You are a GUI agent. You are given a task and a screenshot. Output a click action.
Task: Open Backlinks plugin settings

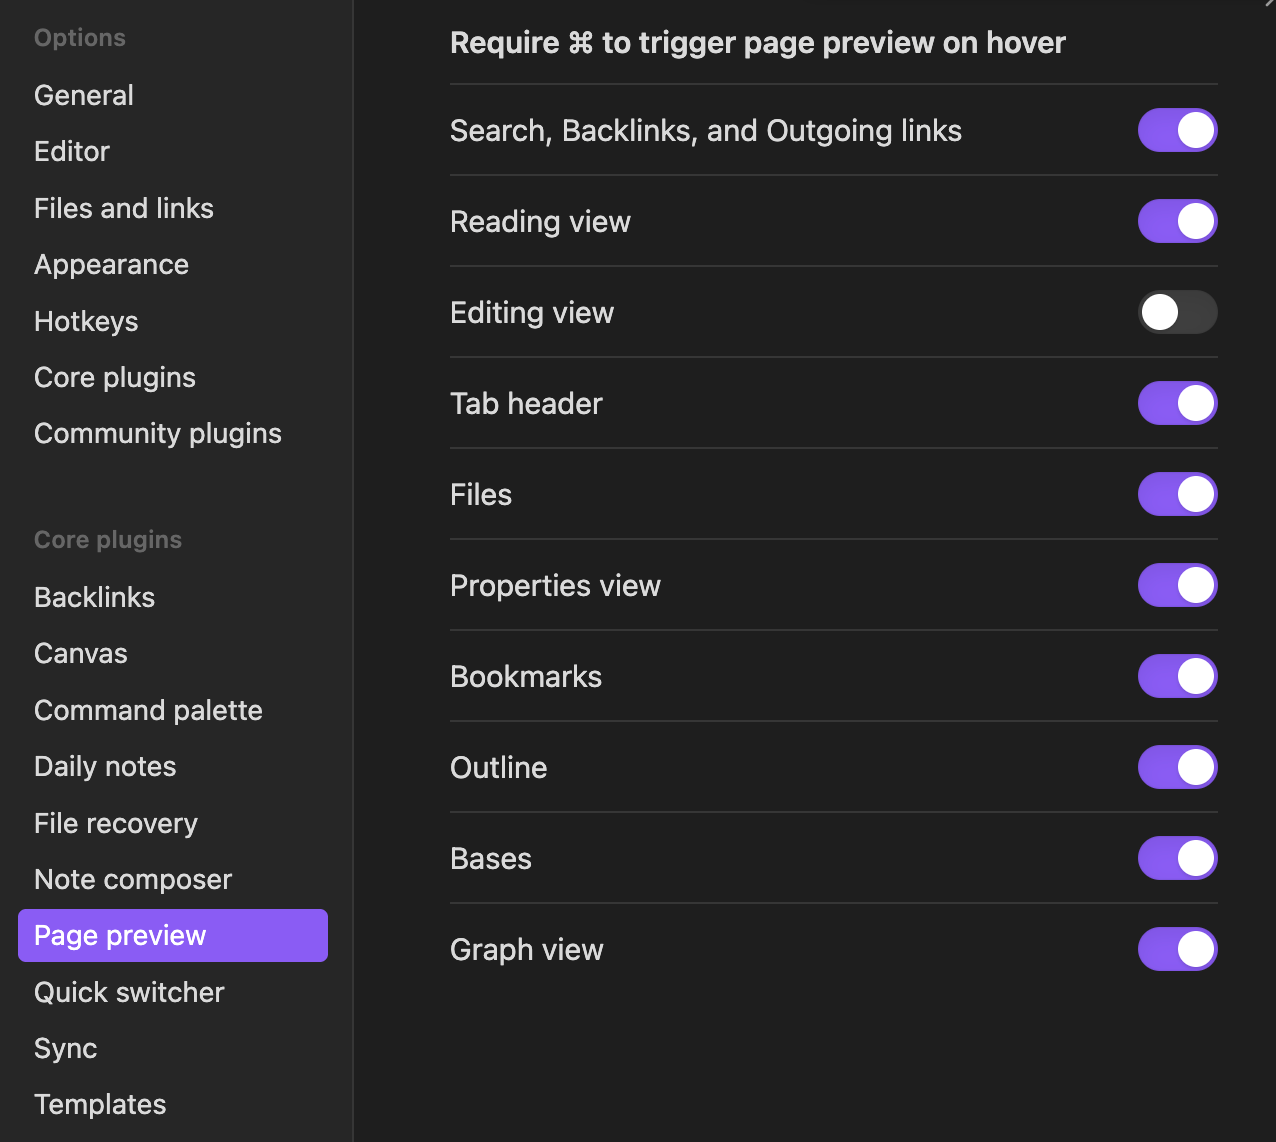(95, 597)
